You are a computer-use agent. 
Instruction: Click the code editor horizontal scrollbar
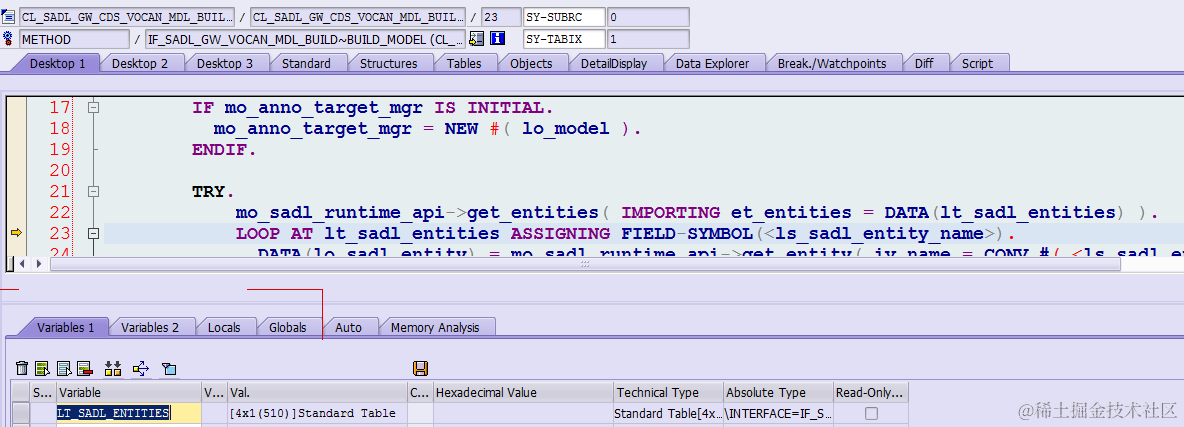point(586,263)
